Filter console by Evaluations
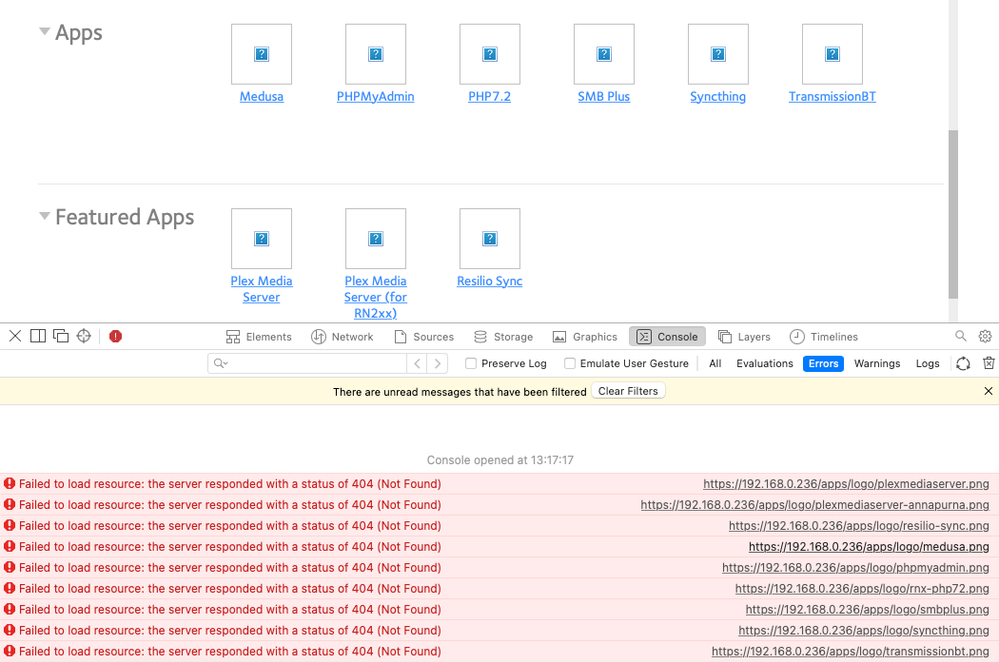This screenshot has height=662, width=999. [765, 363]
